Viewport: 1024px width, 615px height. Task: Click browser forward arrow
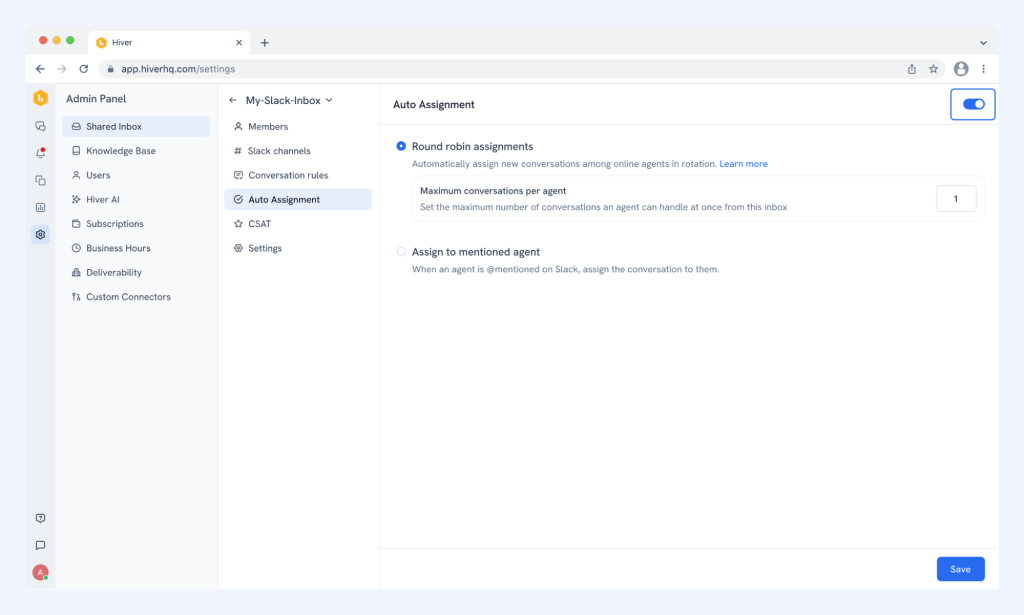[62, 69]
